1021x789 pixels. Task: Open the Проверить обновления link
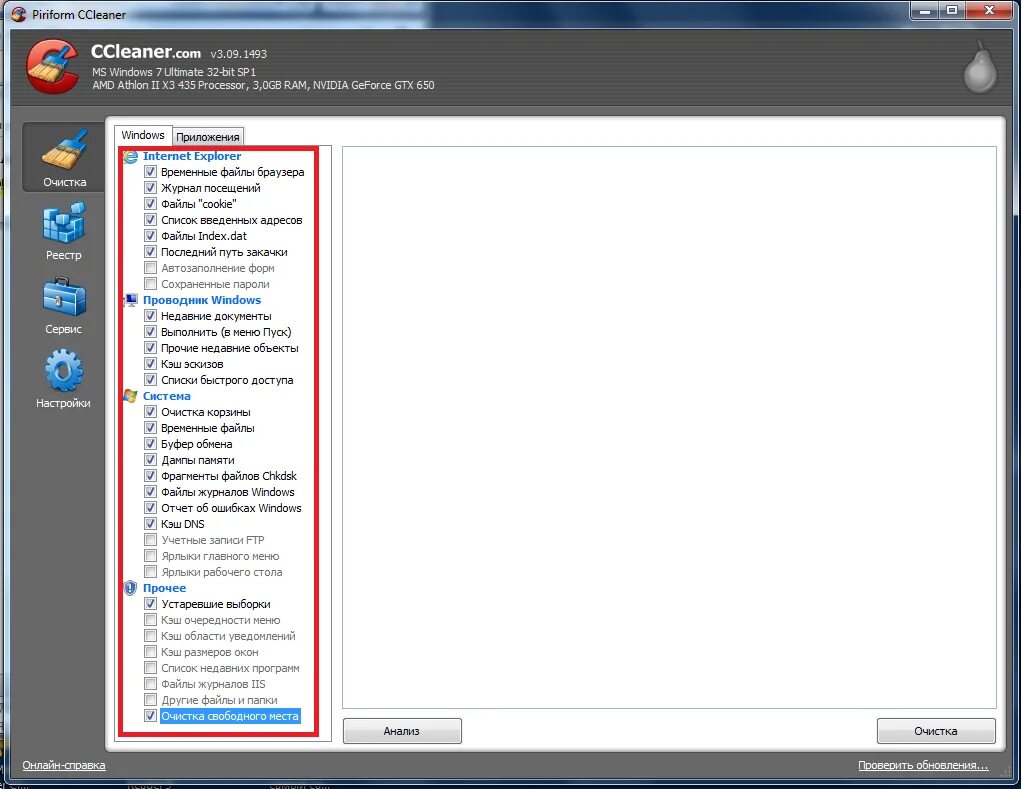(923, 765)
